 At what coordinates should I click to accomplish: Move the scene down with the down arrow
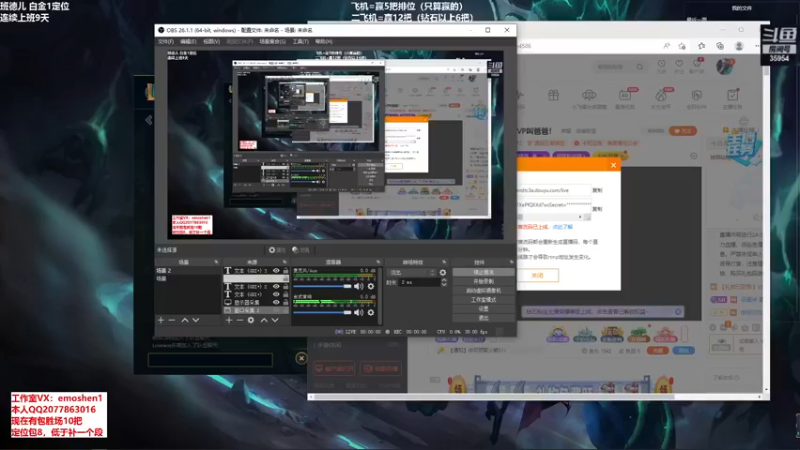tap(196, 320)
